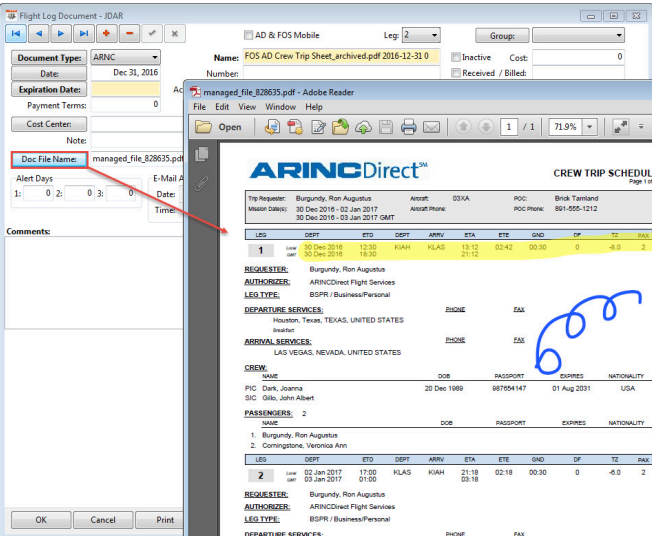Click the OK button
Screen dimensions: 652x536
pyautogui.click(x=41, y=520)
